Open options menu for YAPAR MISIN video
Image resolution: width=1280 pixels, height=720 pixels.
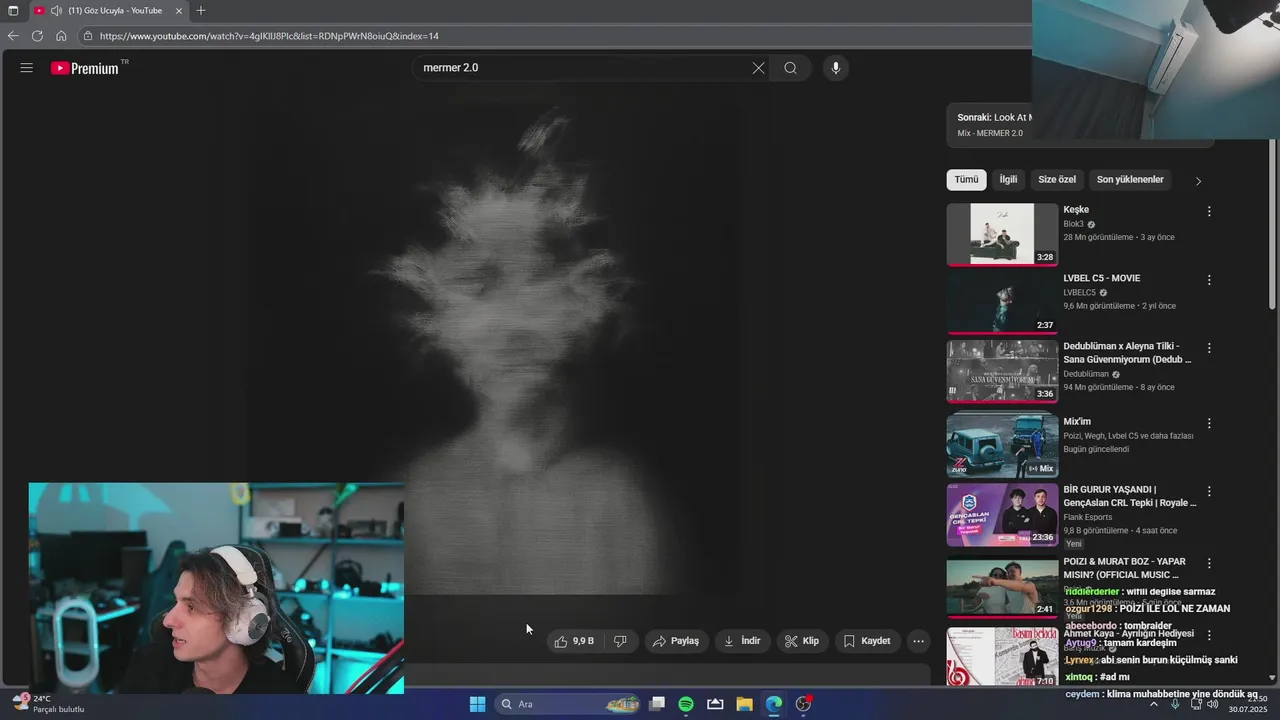[1209, 564]
